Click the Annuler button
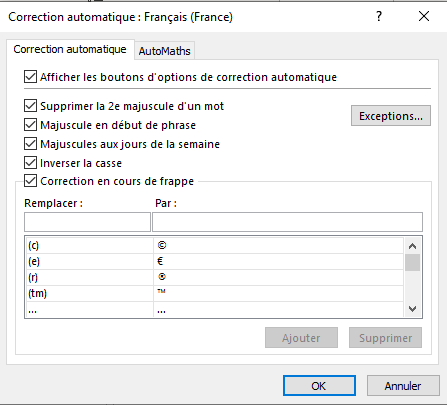The width and height of the screenshot is (447, 405). pyautogui.click(x=403, y=386)
